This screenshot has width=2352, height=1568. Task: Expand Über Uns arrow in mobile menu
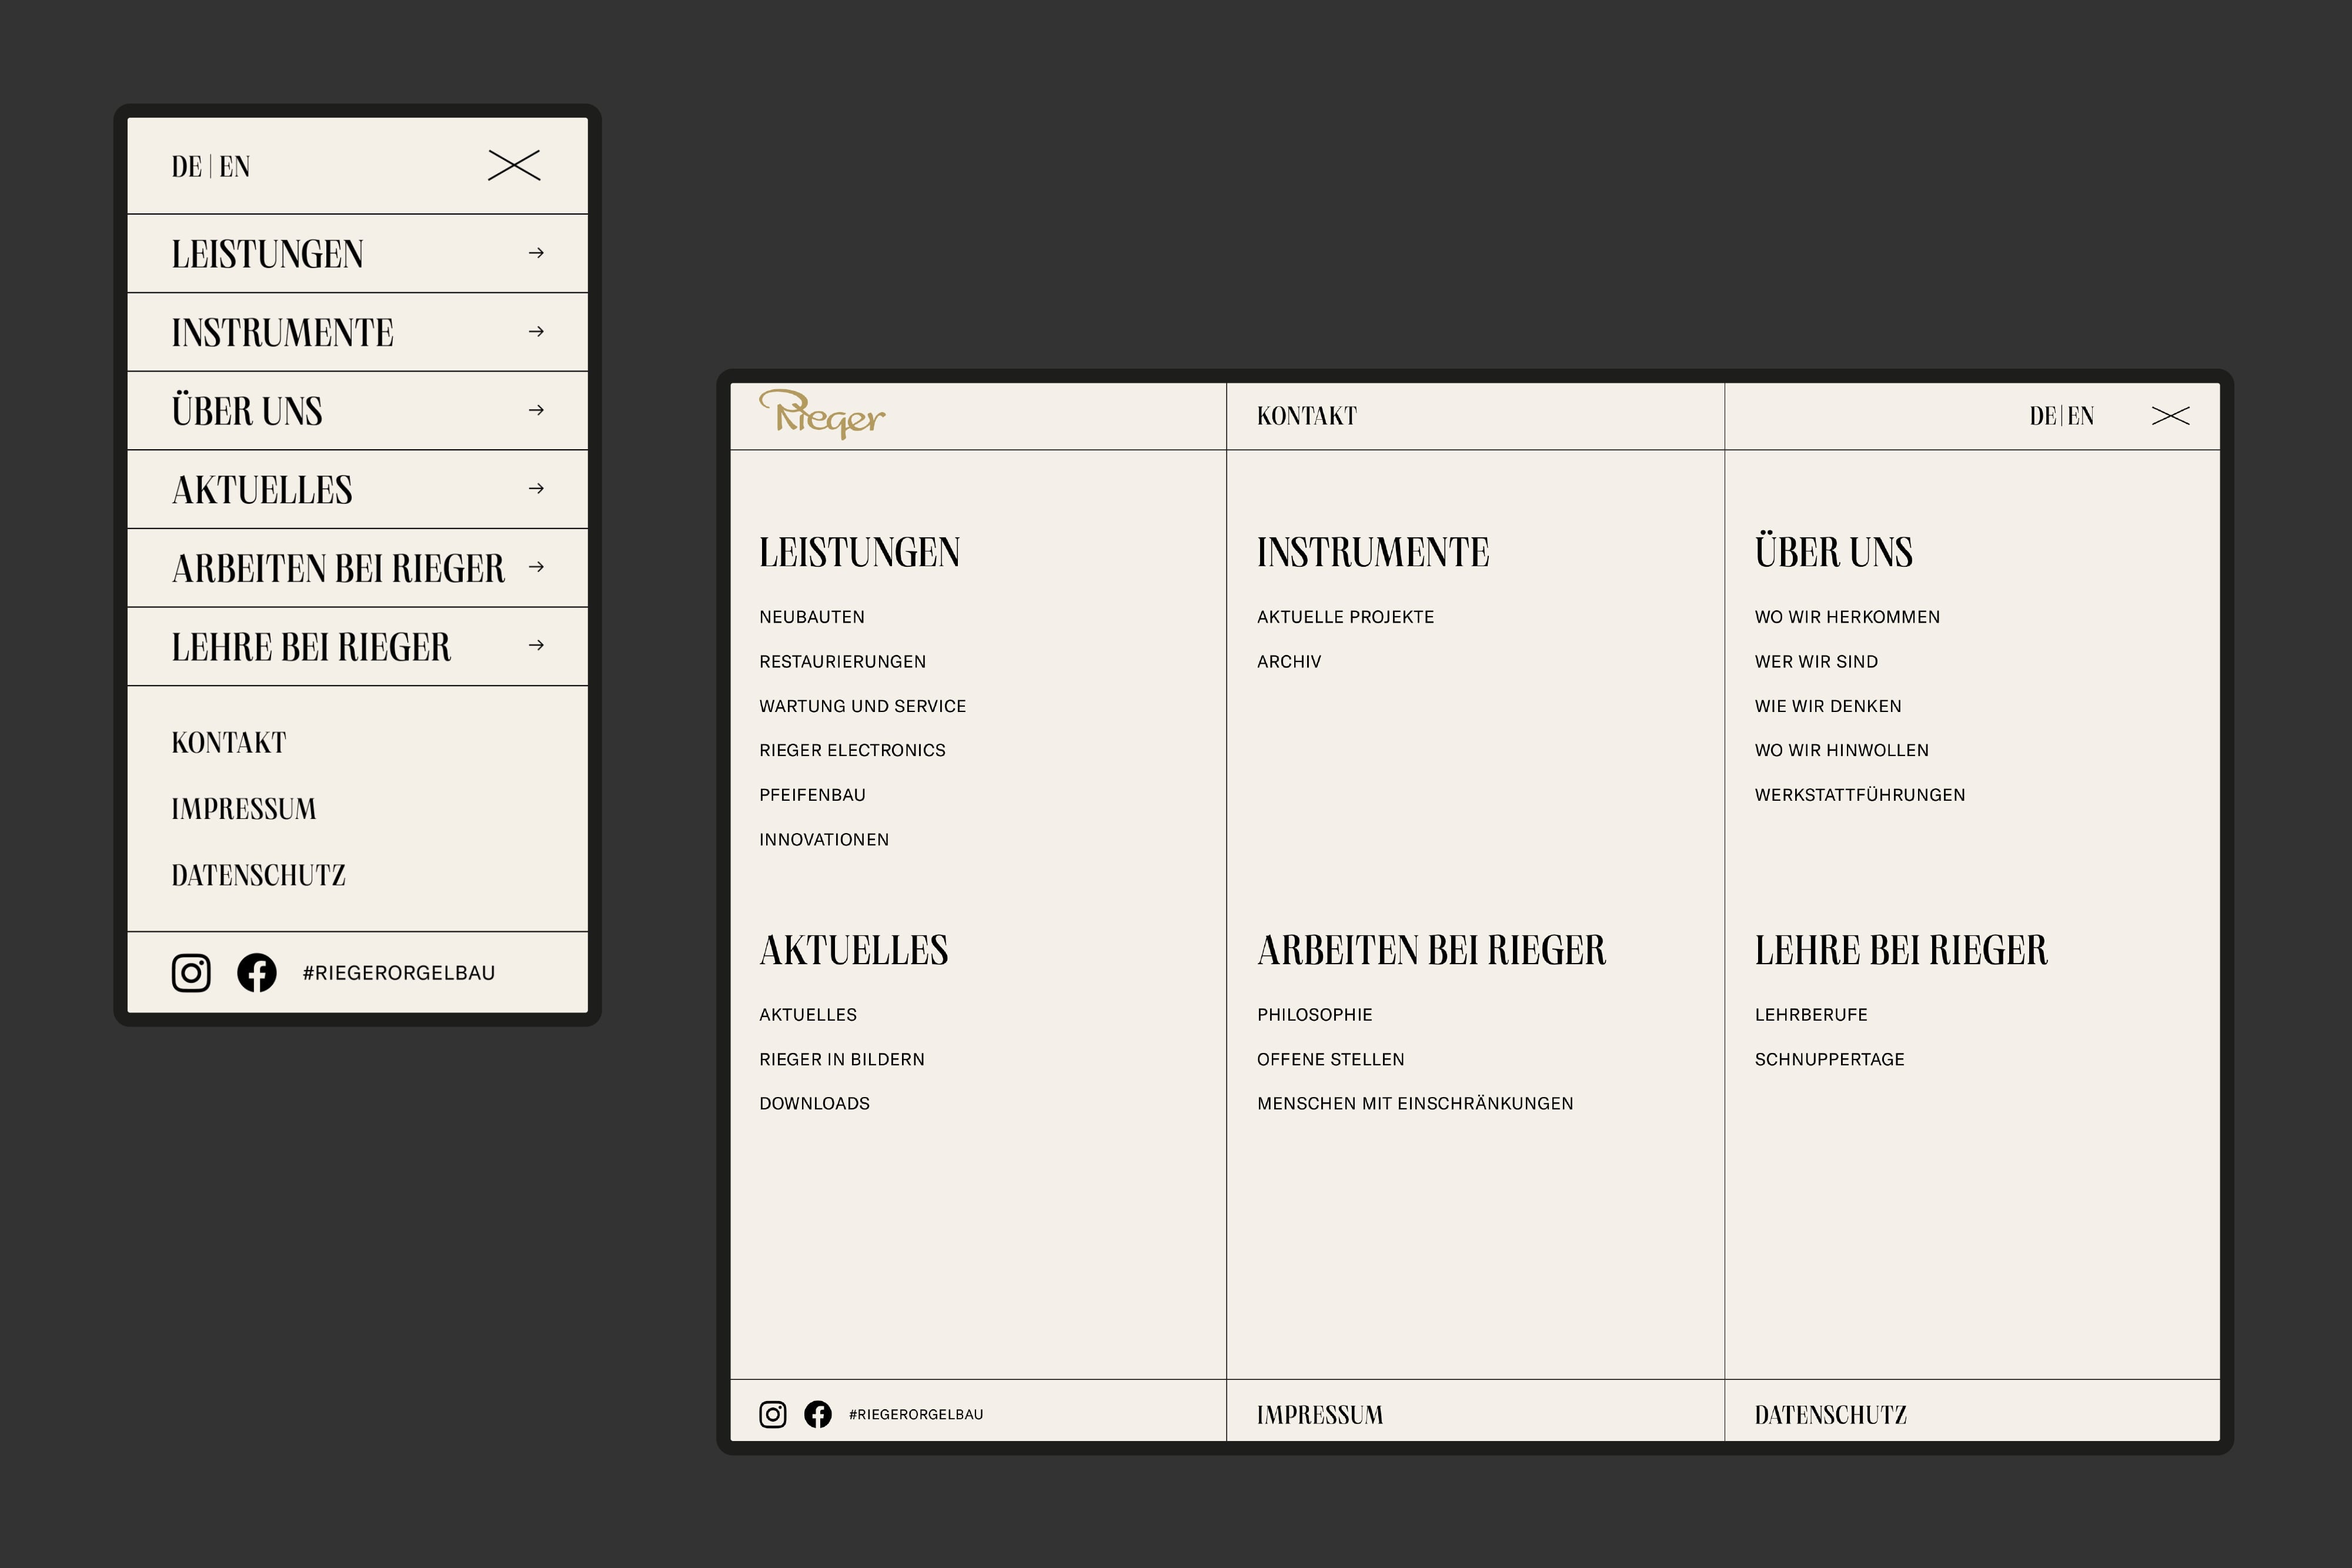tap(536, 410)
